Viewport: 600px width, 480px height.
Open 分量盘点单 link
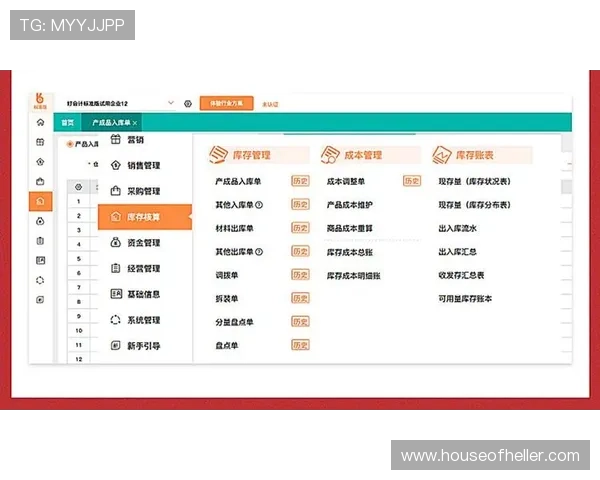point(234,322)
